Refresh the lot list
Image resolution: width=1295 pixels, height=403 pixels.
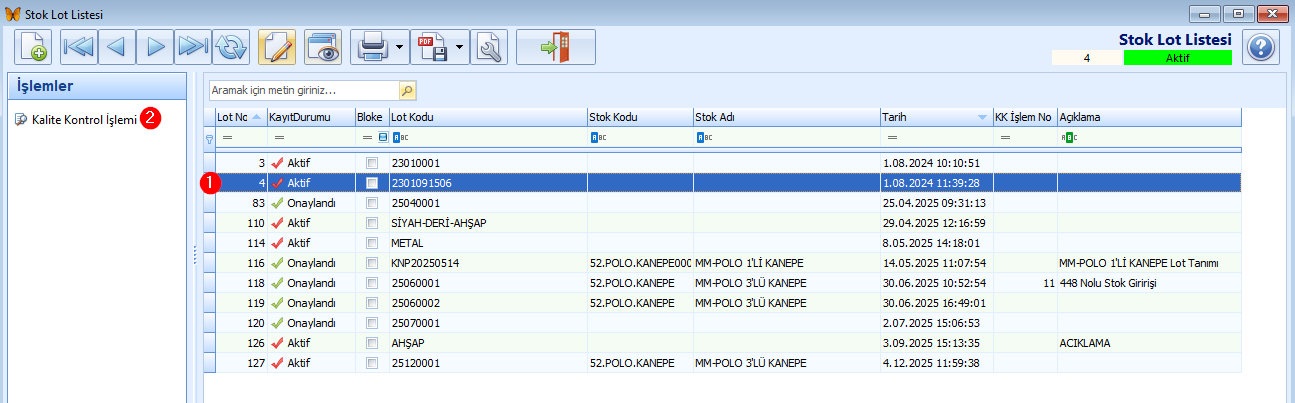coord(230,47)
